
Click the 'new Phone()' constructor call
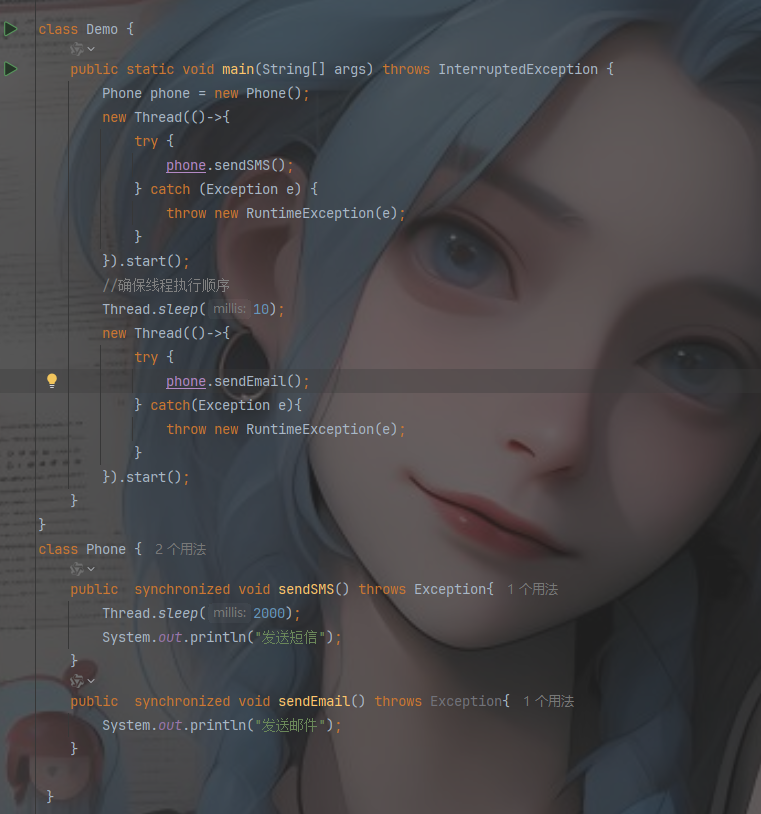[258, 93]
